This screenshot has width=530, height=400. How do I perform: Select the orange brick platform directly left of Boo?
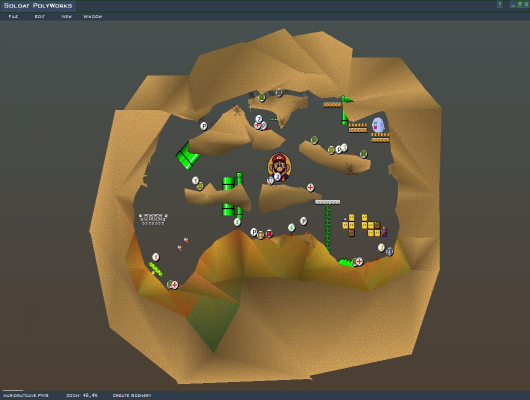(x=358, y=127)
